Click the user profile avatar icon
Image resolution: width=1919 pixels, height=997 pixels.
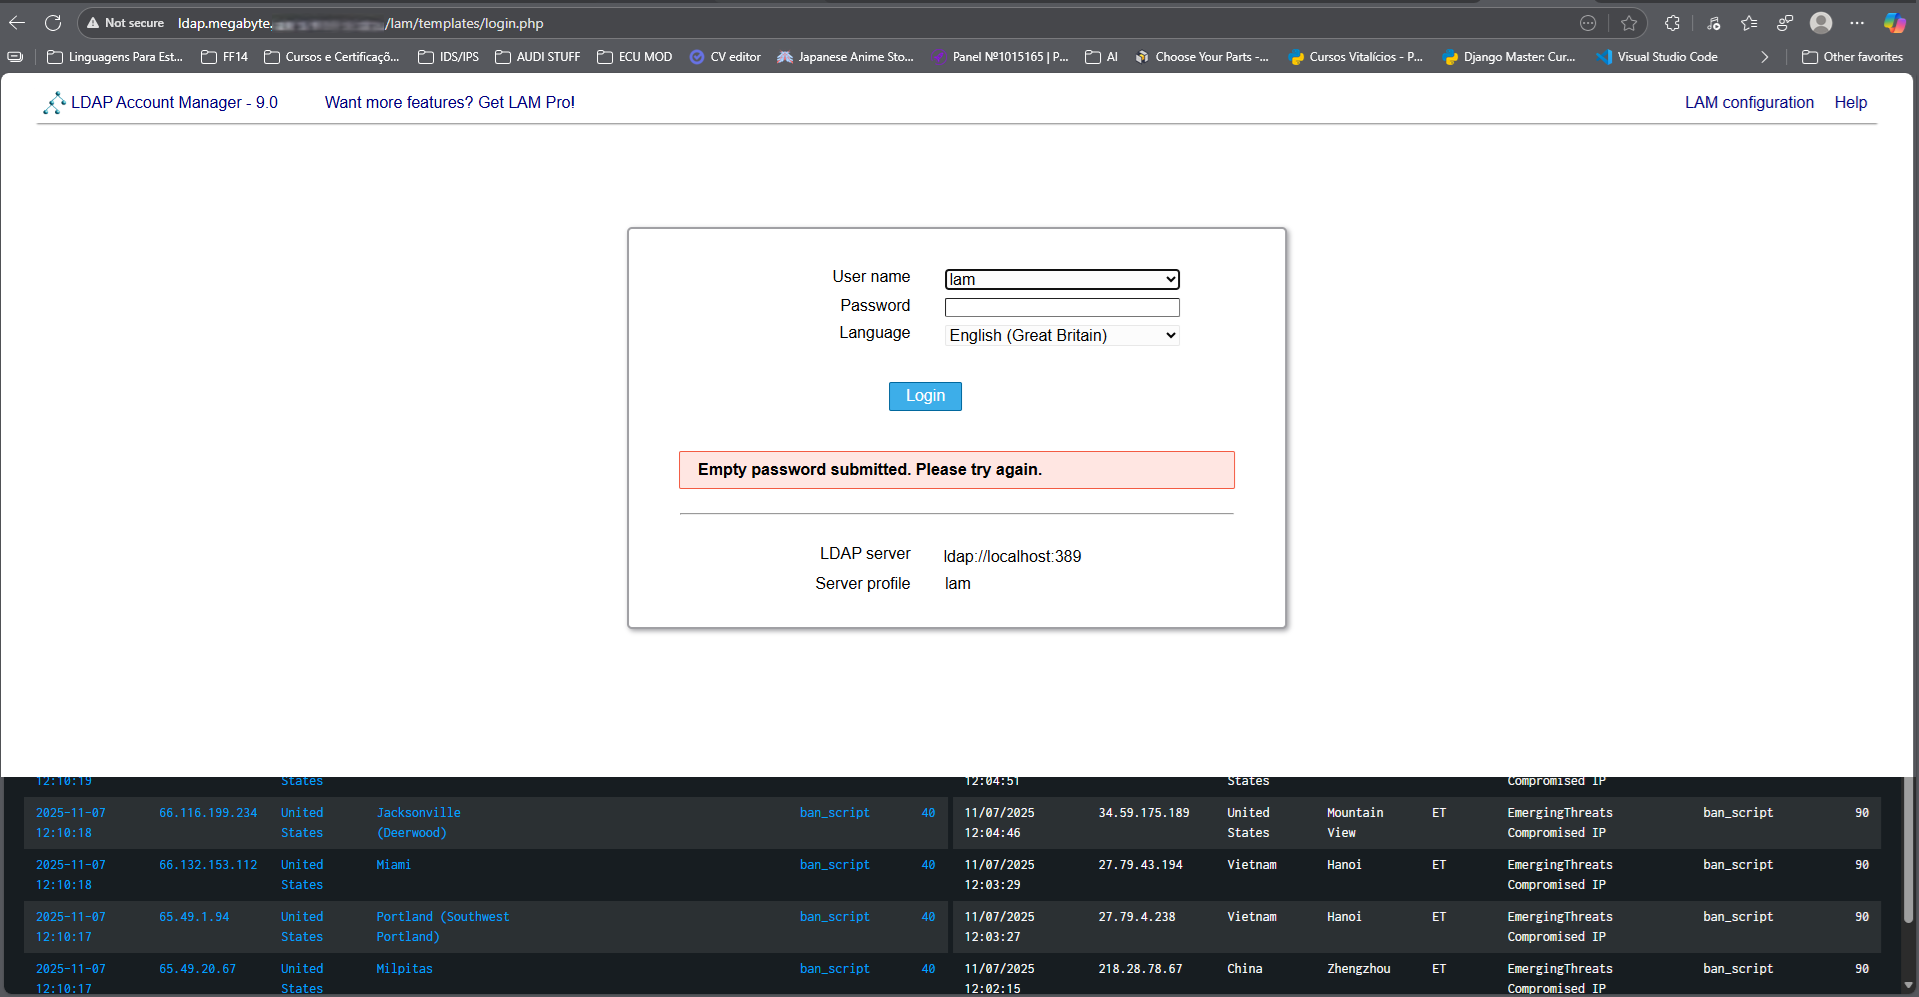coord(1821,23)
